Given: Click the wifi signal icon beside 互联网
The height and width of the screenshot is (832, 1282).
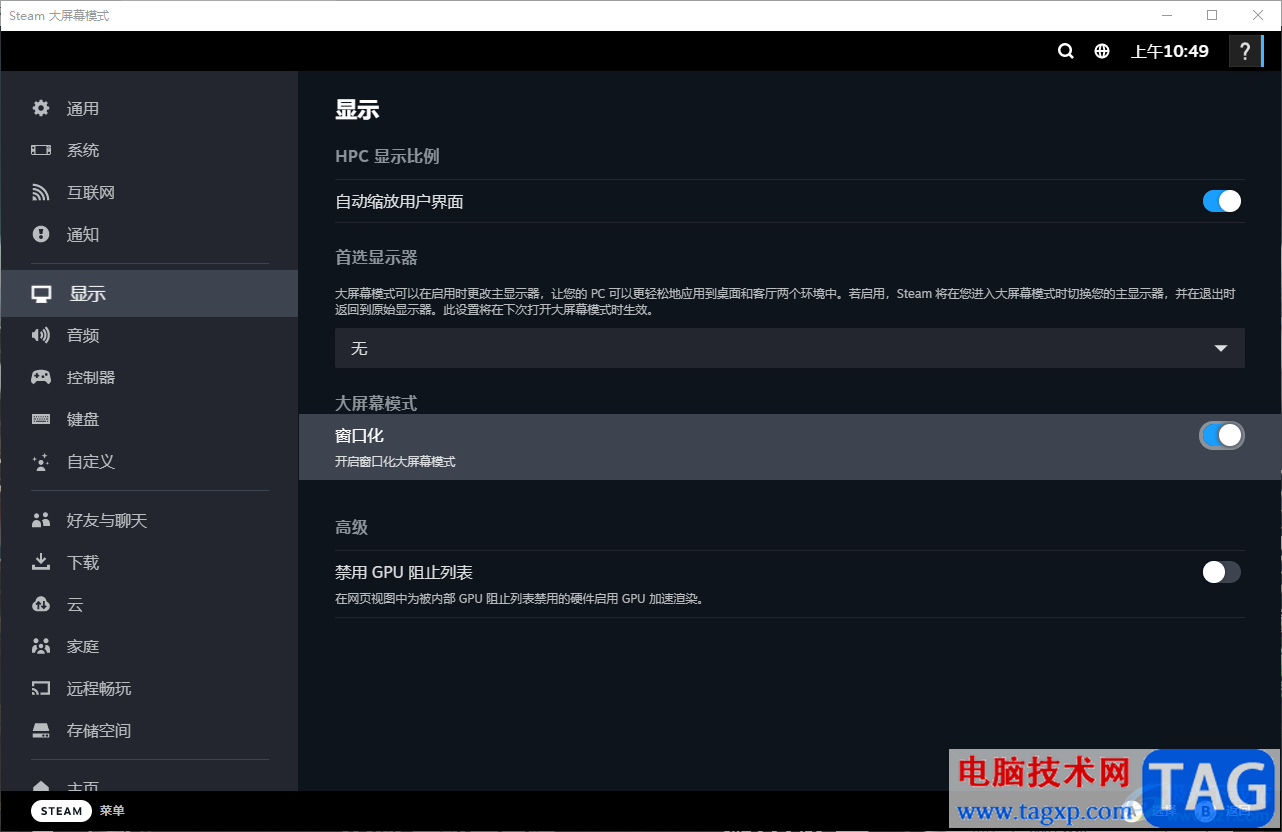Looking at the screenshot, I should pyautogui.click(x=41, y=192).
